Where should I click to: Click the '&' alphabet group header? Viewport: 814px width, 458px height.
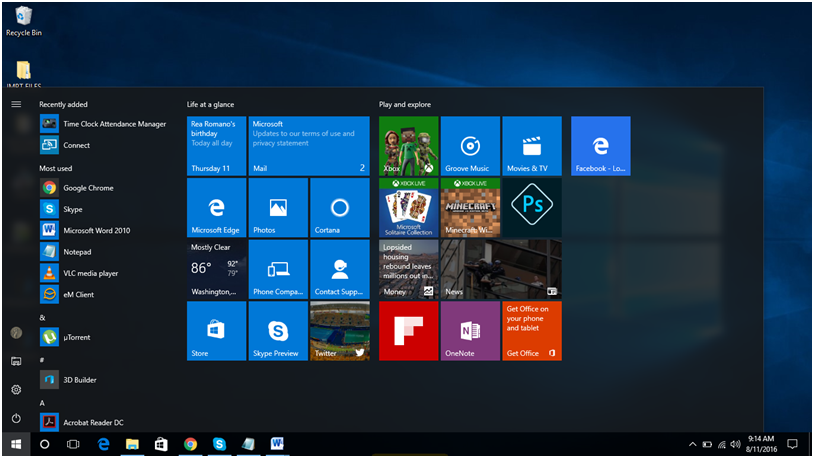(x=43, y=318)
